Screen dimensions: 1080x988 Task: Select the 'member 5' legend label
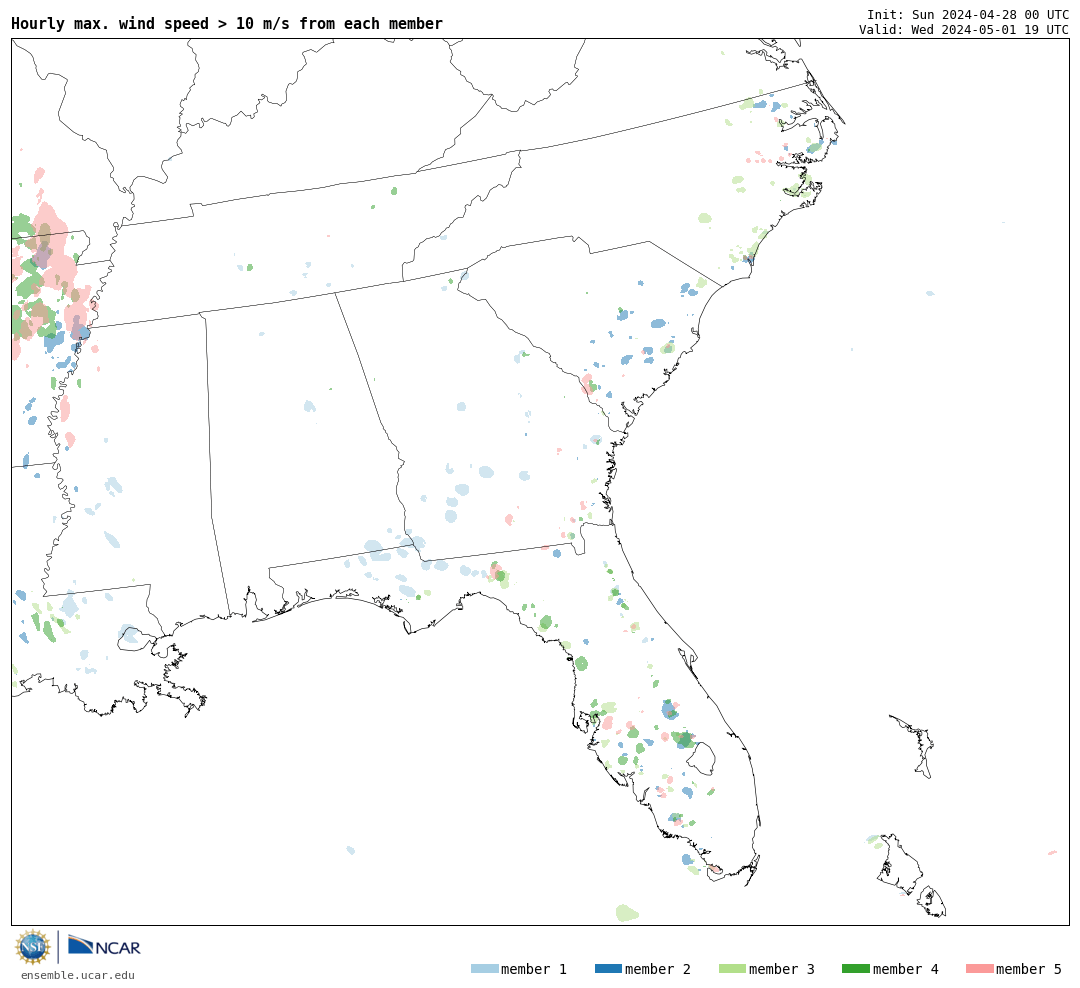[1029, 969]
